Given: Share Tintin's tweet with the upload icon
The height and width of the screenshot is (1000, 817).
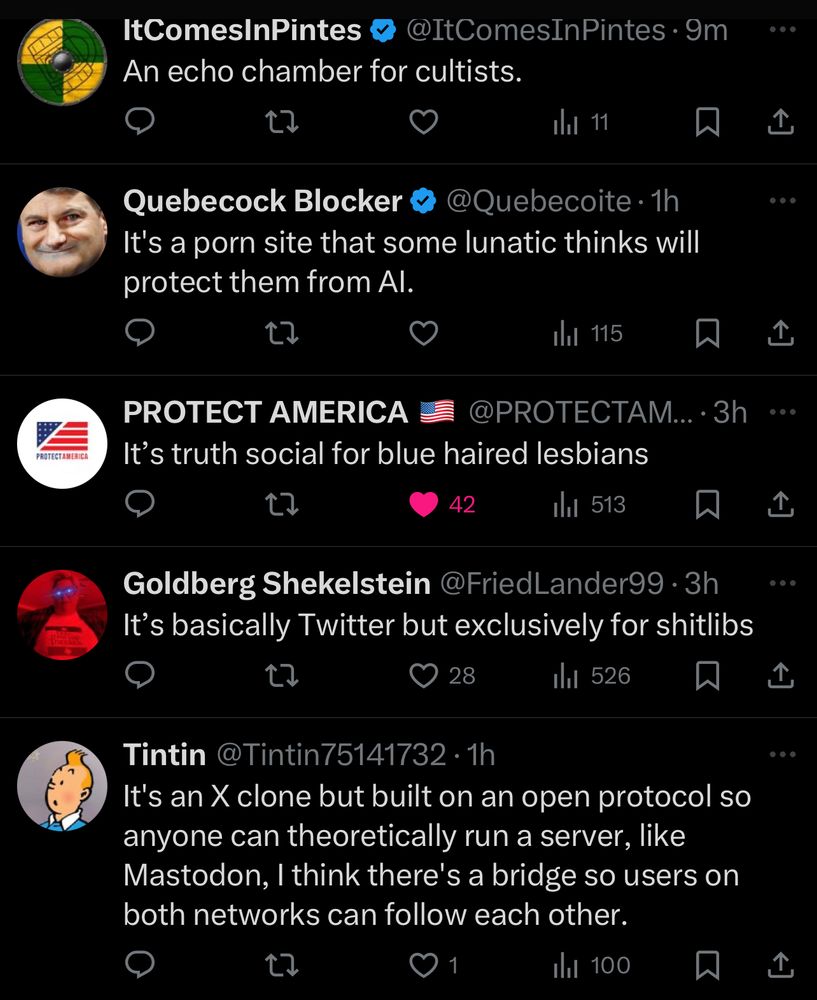Looking at the screenshot, I should 780,965.
